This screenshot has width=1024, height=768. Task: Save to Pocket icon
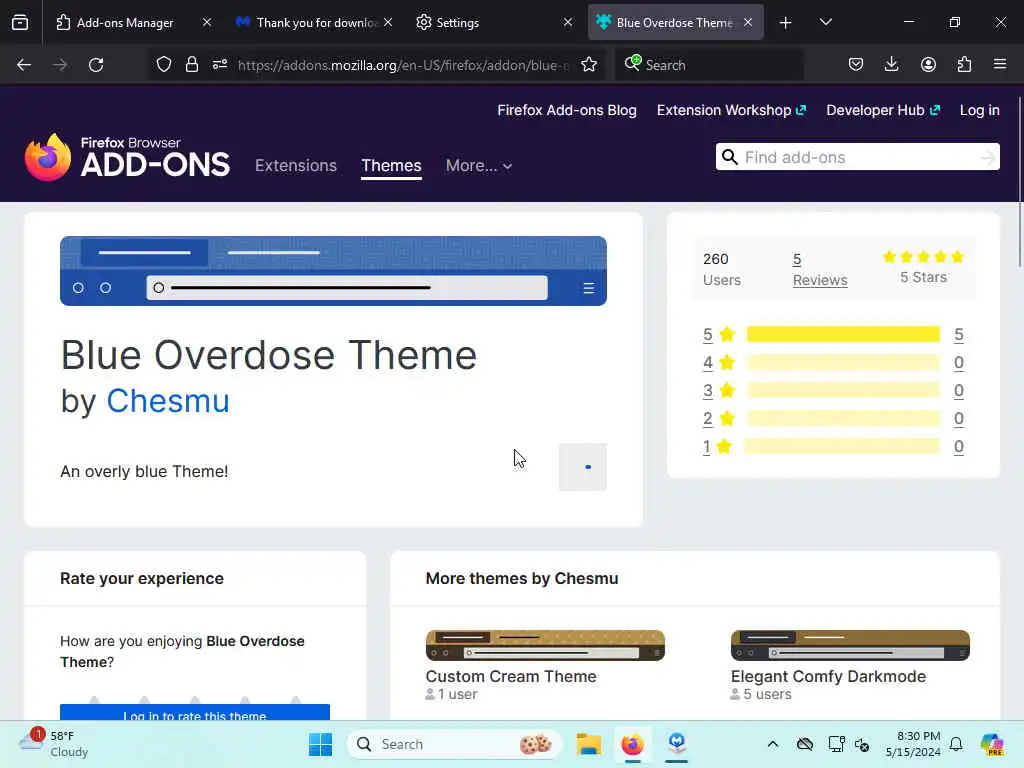click(856, 65)
